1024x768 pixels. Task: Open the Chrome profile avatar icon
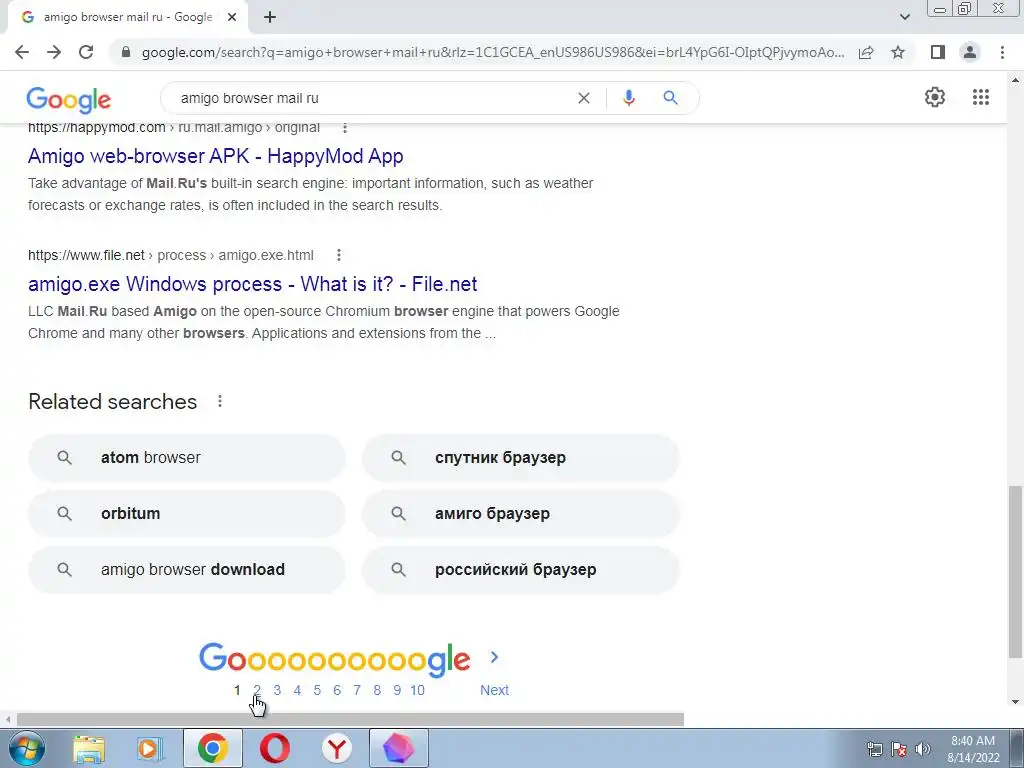click(970, 52)
